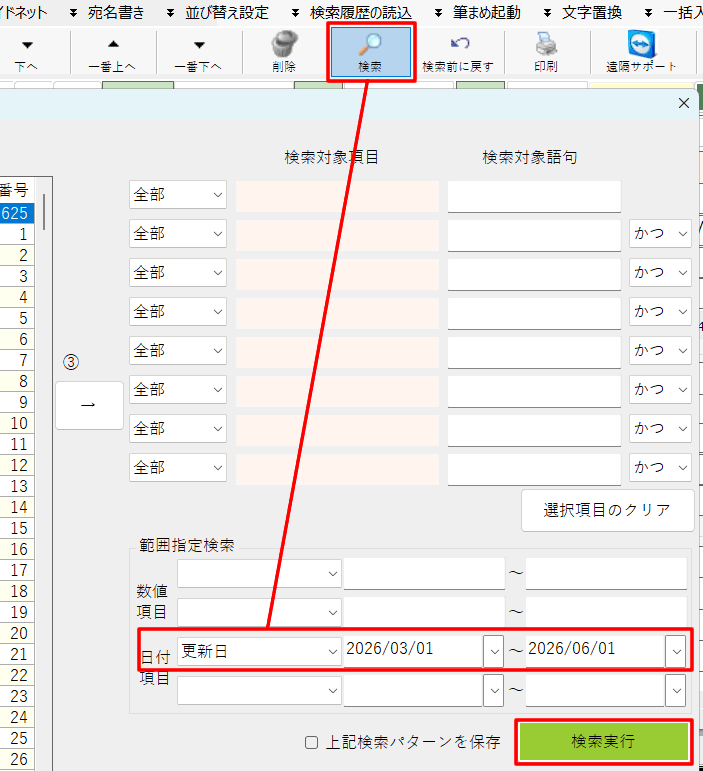Image resolution: width=703 pixels, height=771 pixels.
Task: Click the → arrow button
Action: coord(89,405)
